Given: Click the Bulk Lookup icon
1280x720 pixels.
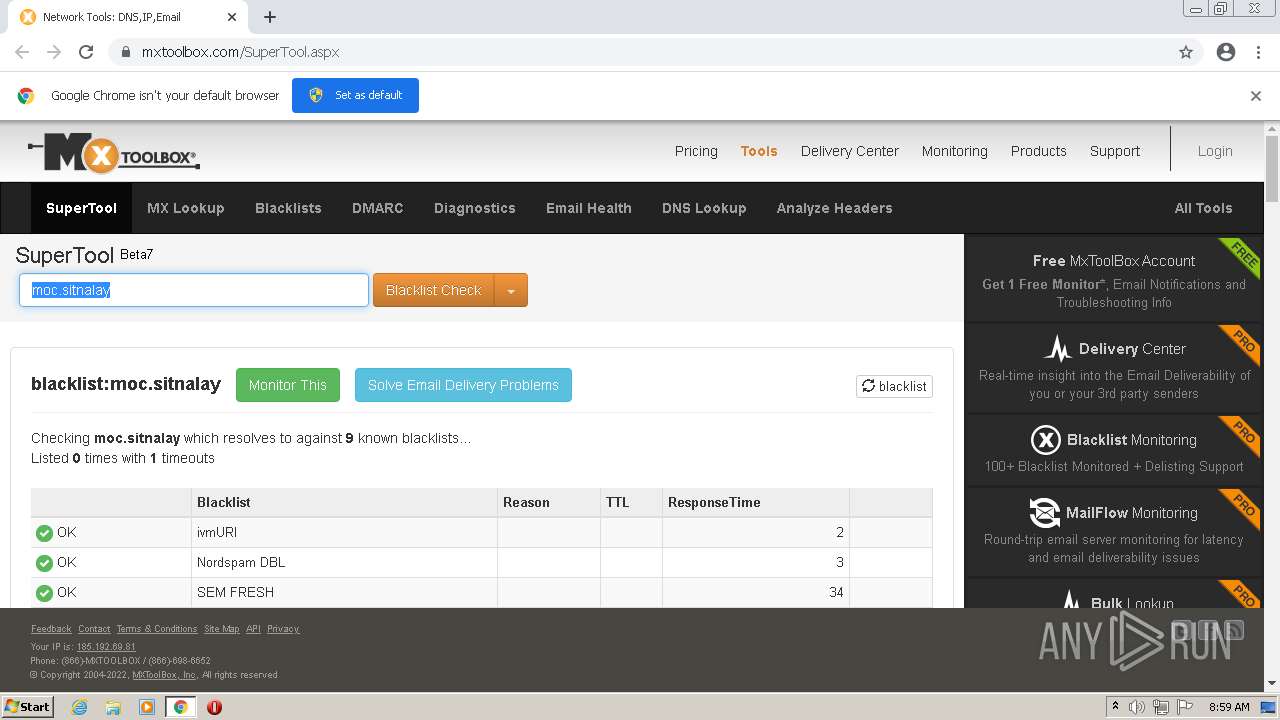Looking at the screenshot, I should 1071,600.
